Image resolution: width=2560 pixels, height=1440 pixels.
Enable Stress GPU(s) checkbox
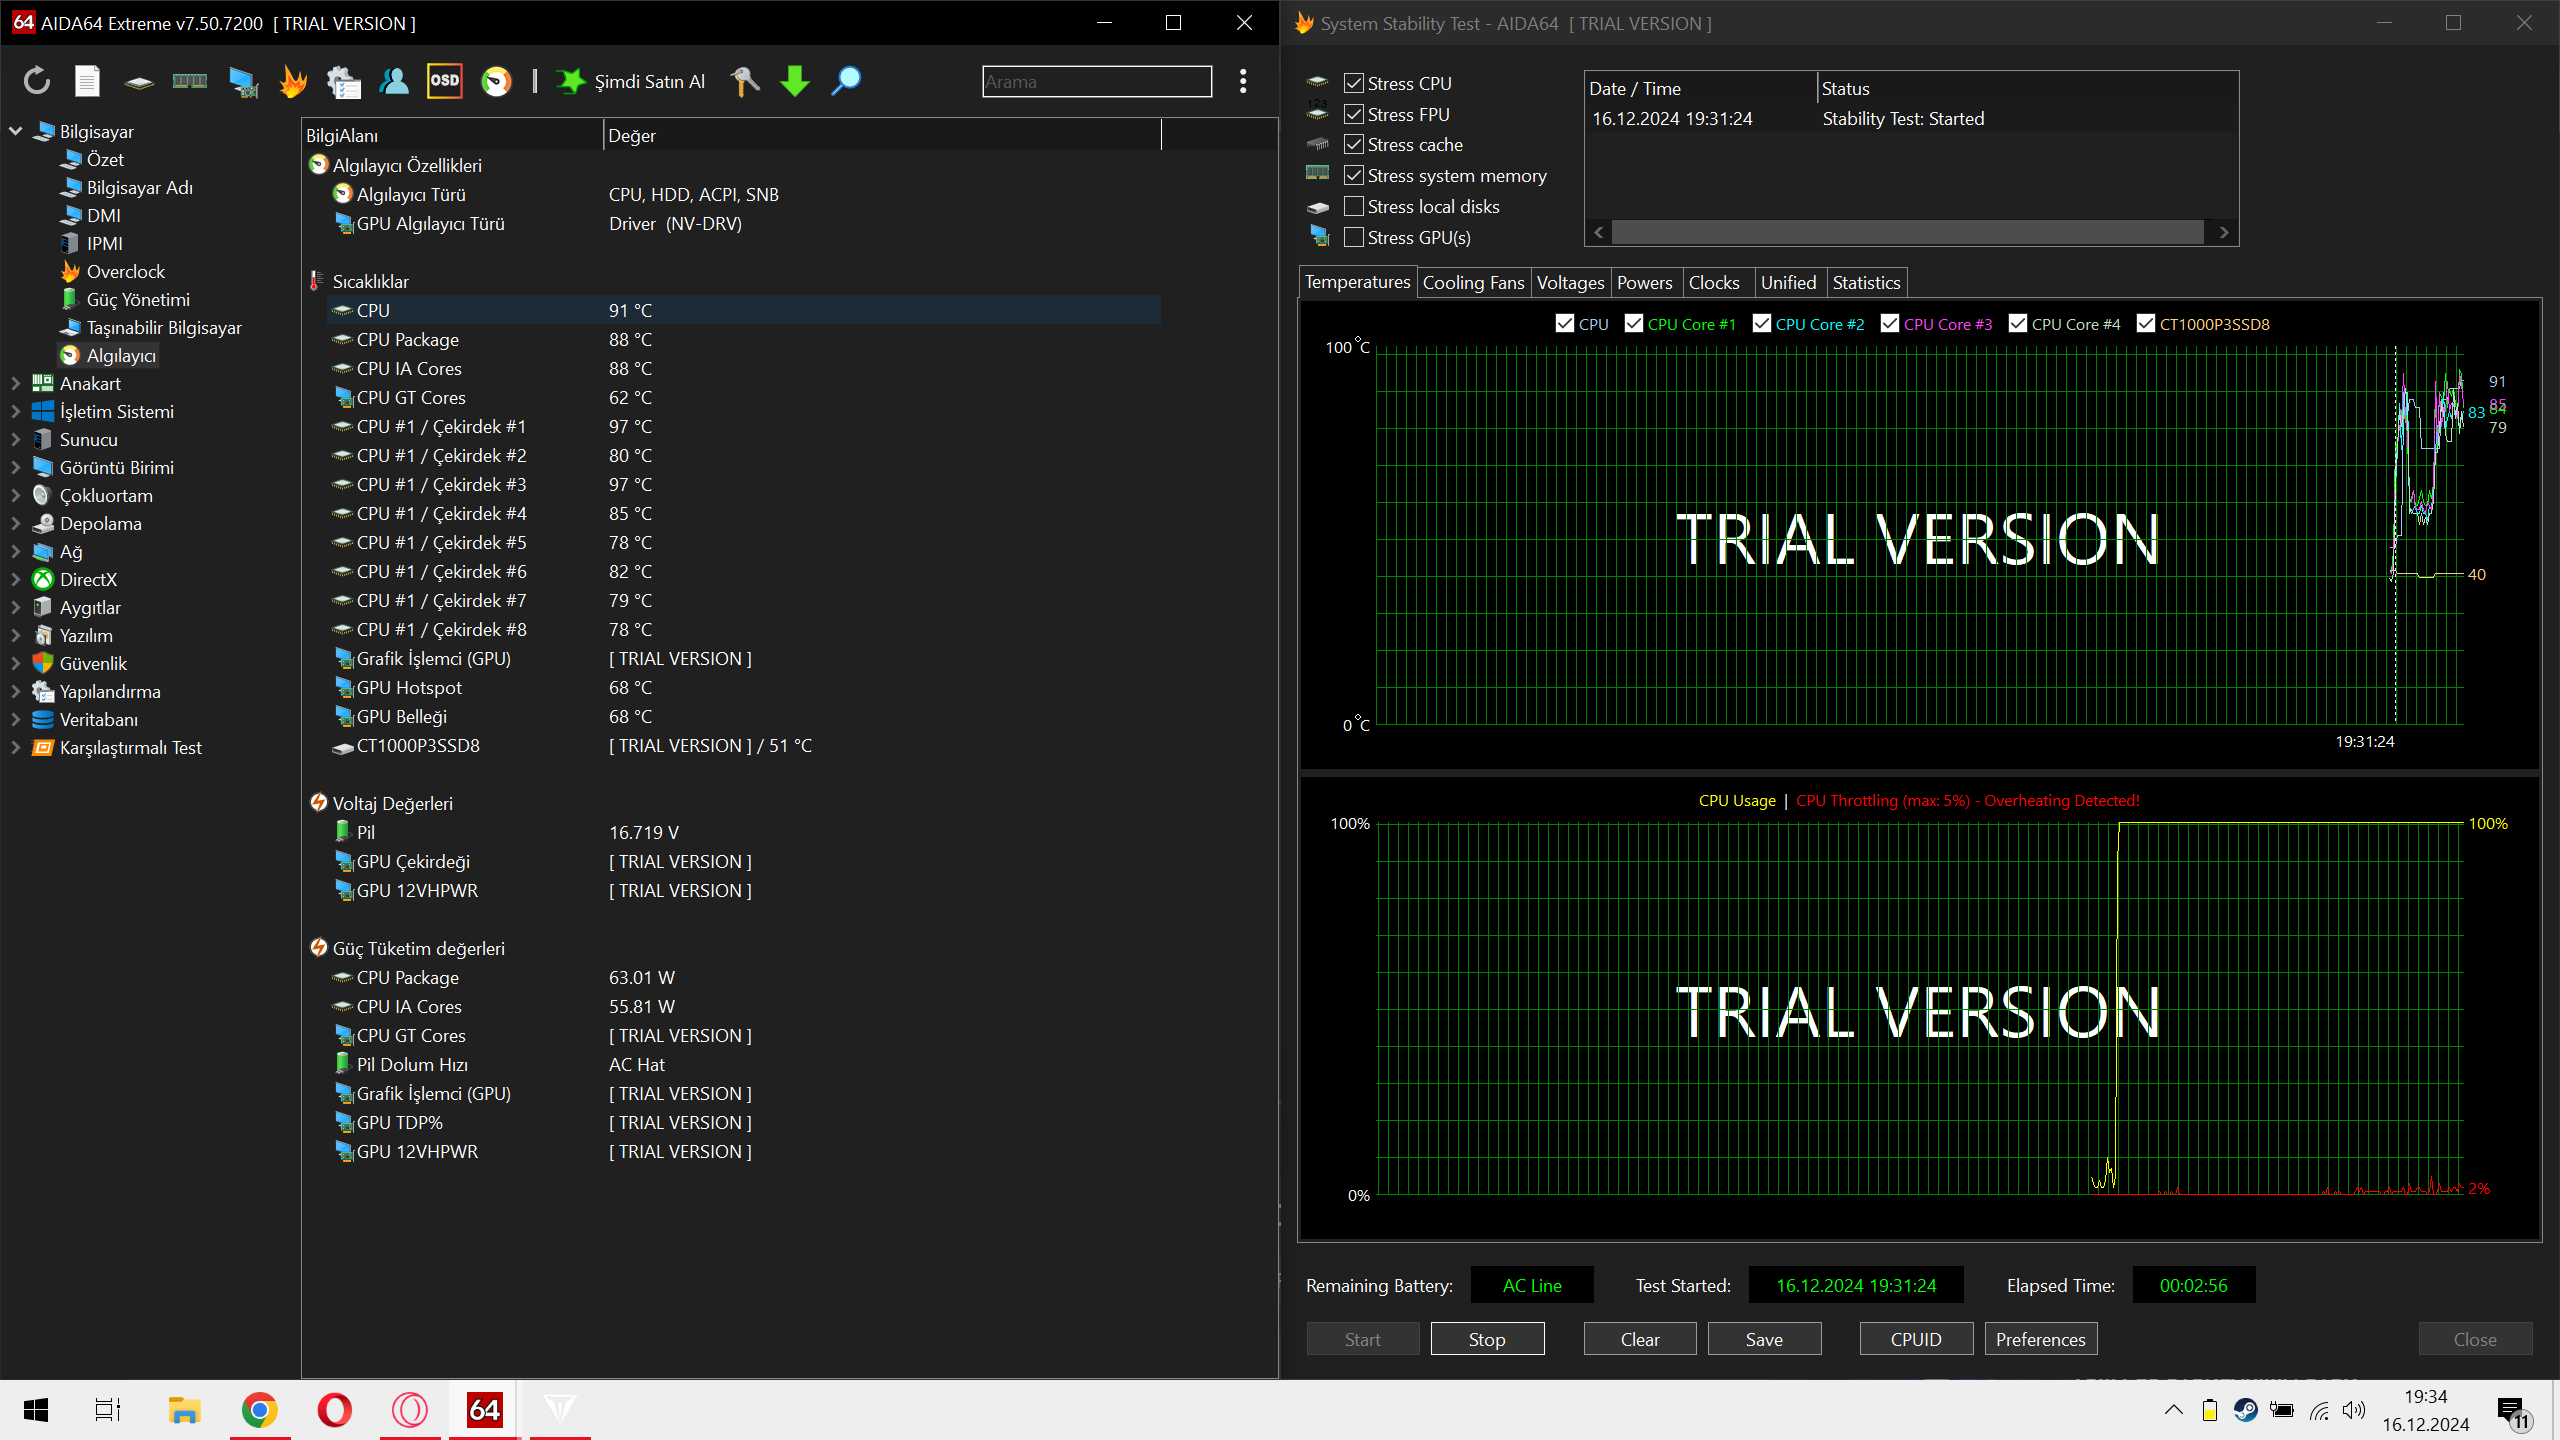[x=1354, y=237]
